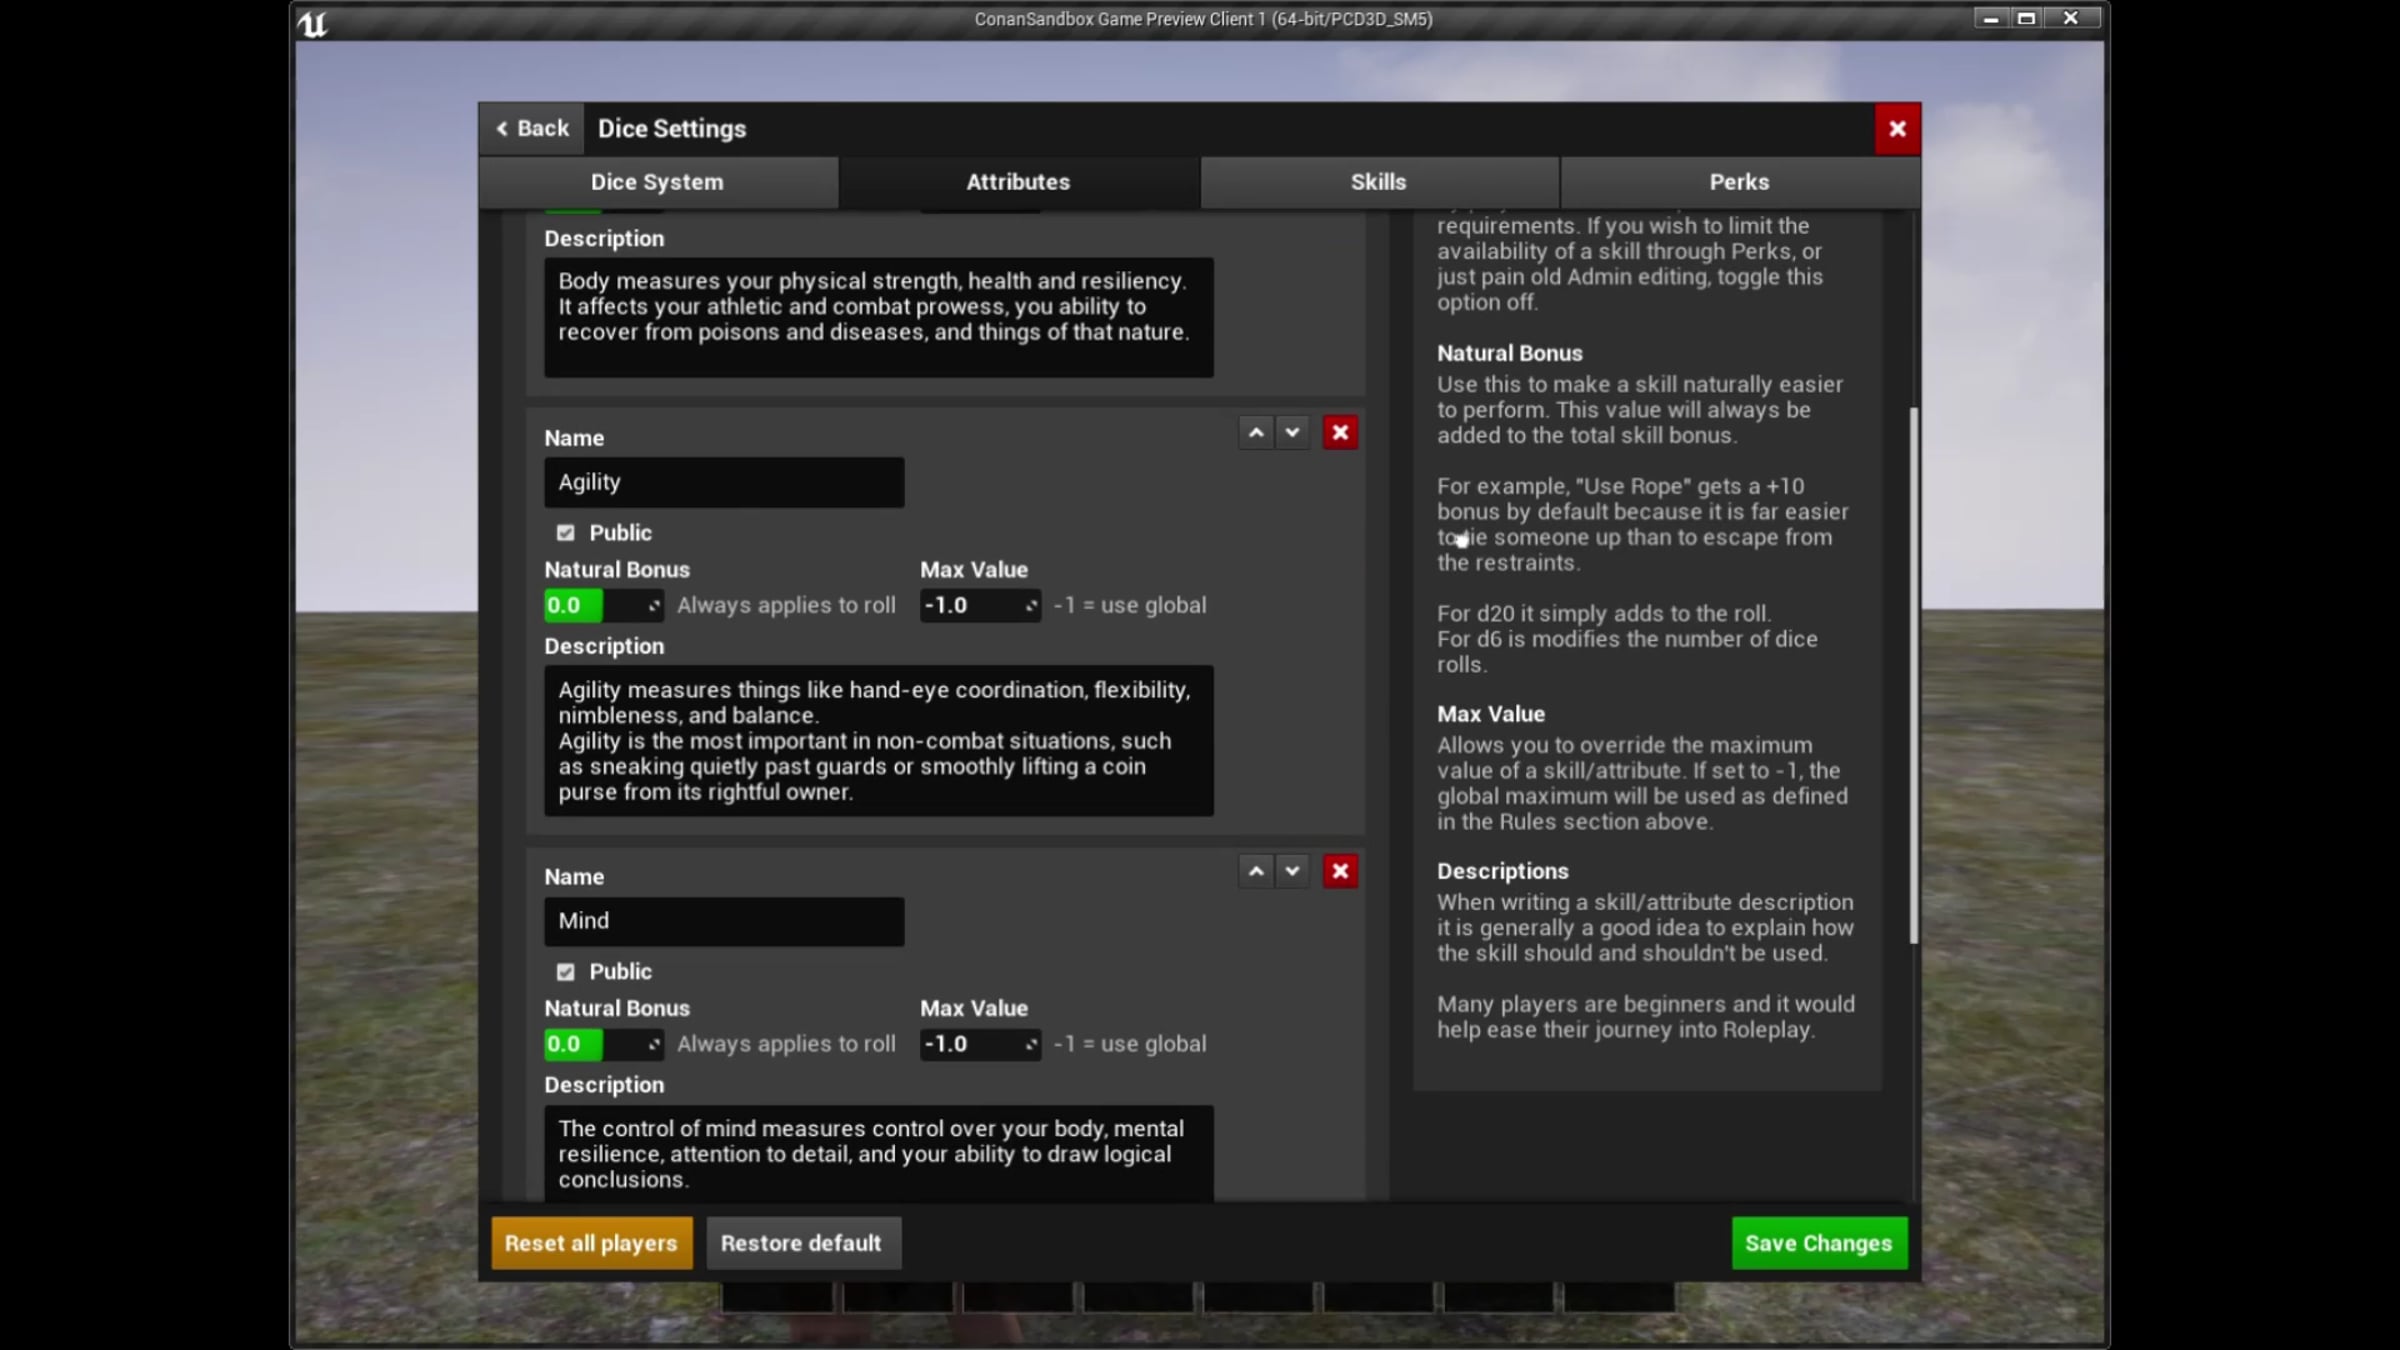The image size is (2400, 1350).
Task: Move the Agility attribute up
Action: pos(1256,433)
